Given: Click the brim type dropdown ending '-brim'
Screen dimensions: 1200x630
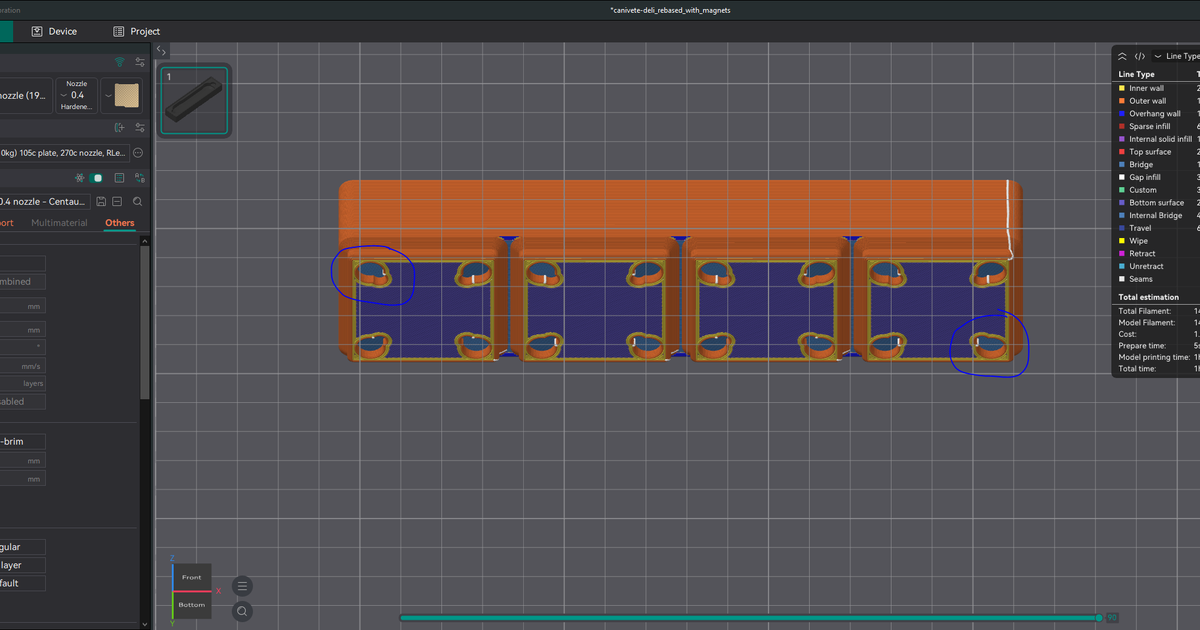Looking at the screenshot, I should [23, 441].
